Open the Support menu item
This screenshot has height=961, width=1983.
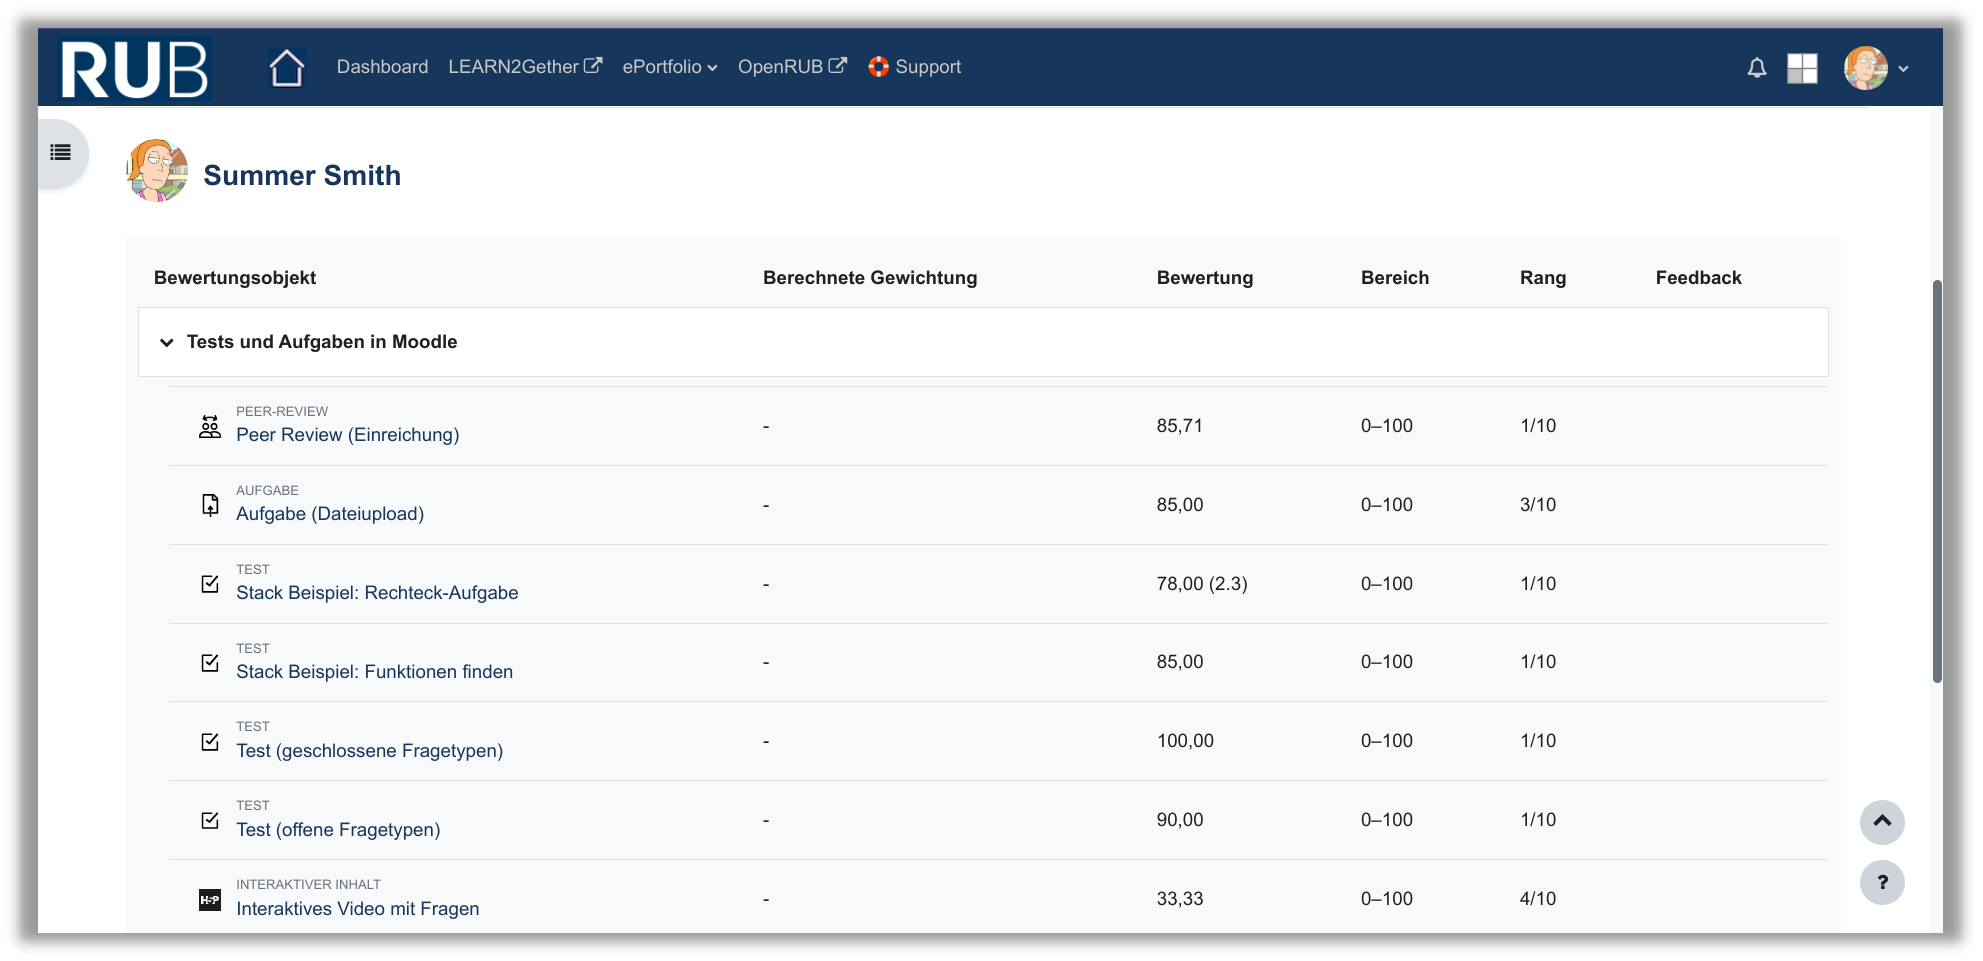[x=914, y=67]
